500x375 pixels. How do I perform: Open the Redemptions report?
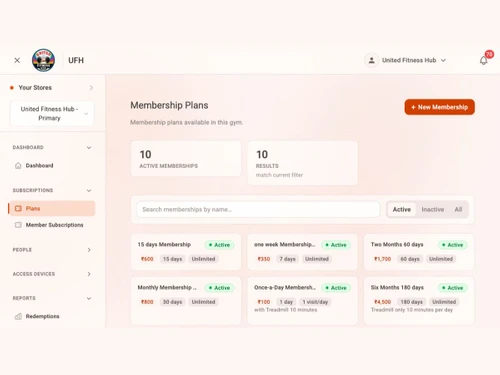[x=52, y=316]
